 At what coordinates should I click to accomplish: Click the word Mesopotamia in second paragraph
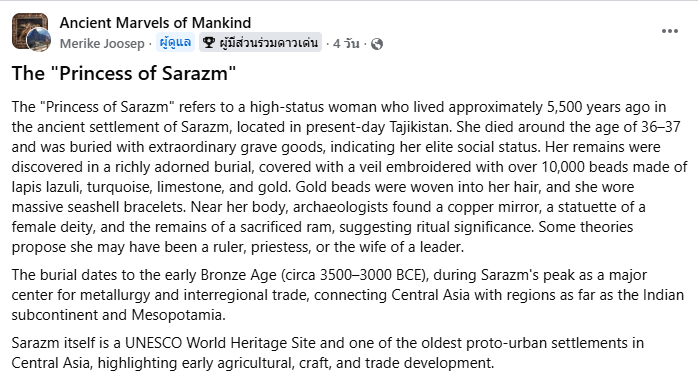(178, 315)
